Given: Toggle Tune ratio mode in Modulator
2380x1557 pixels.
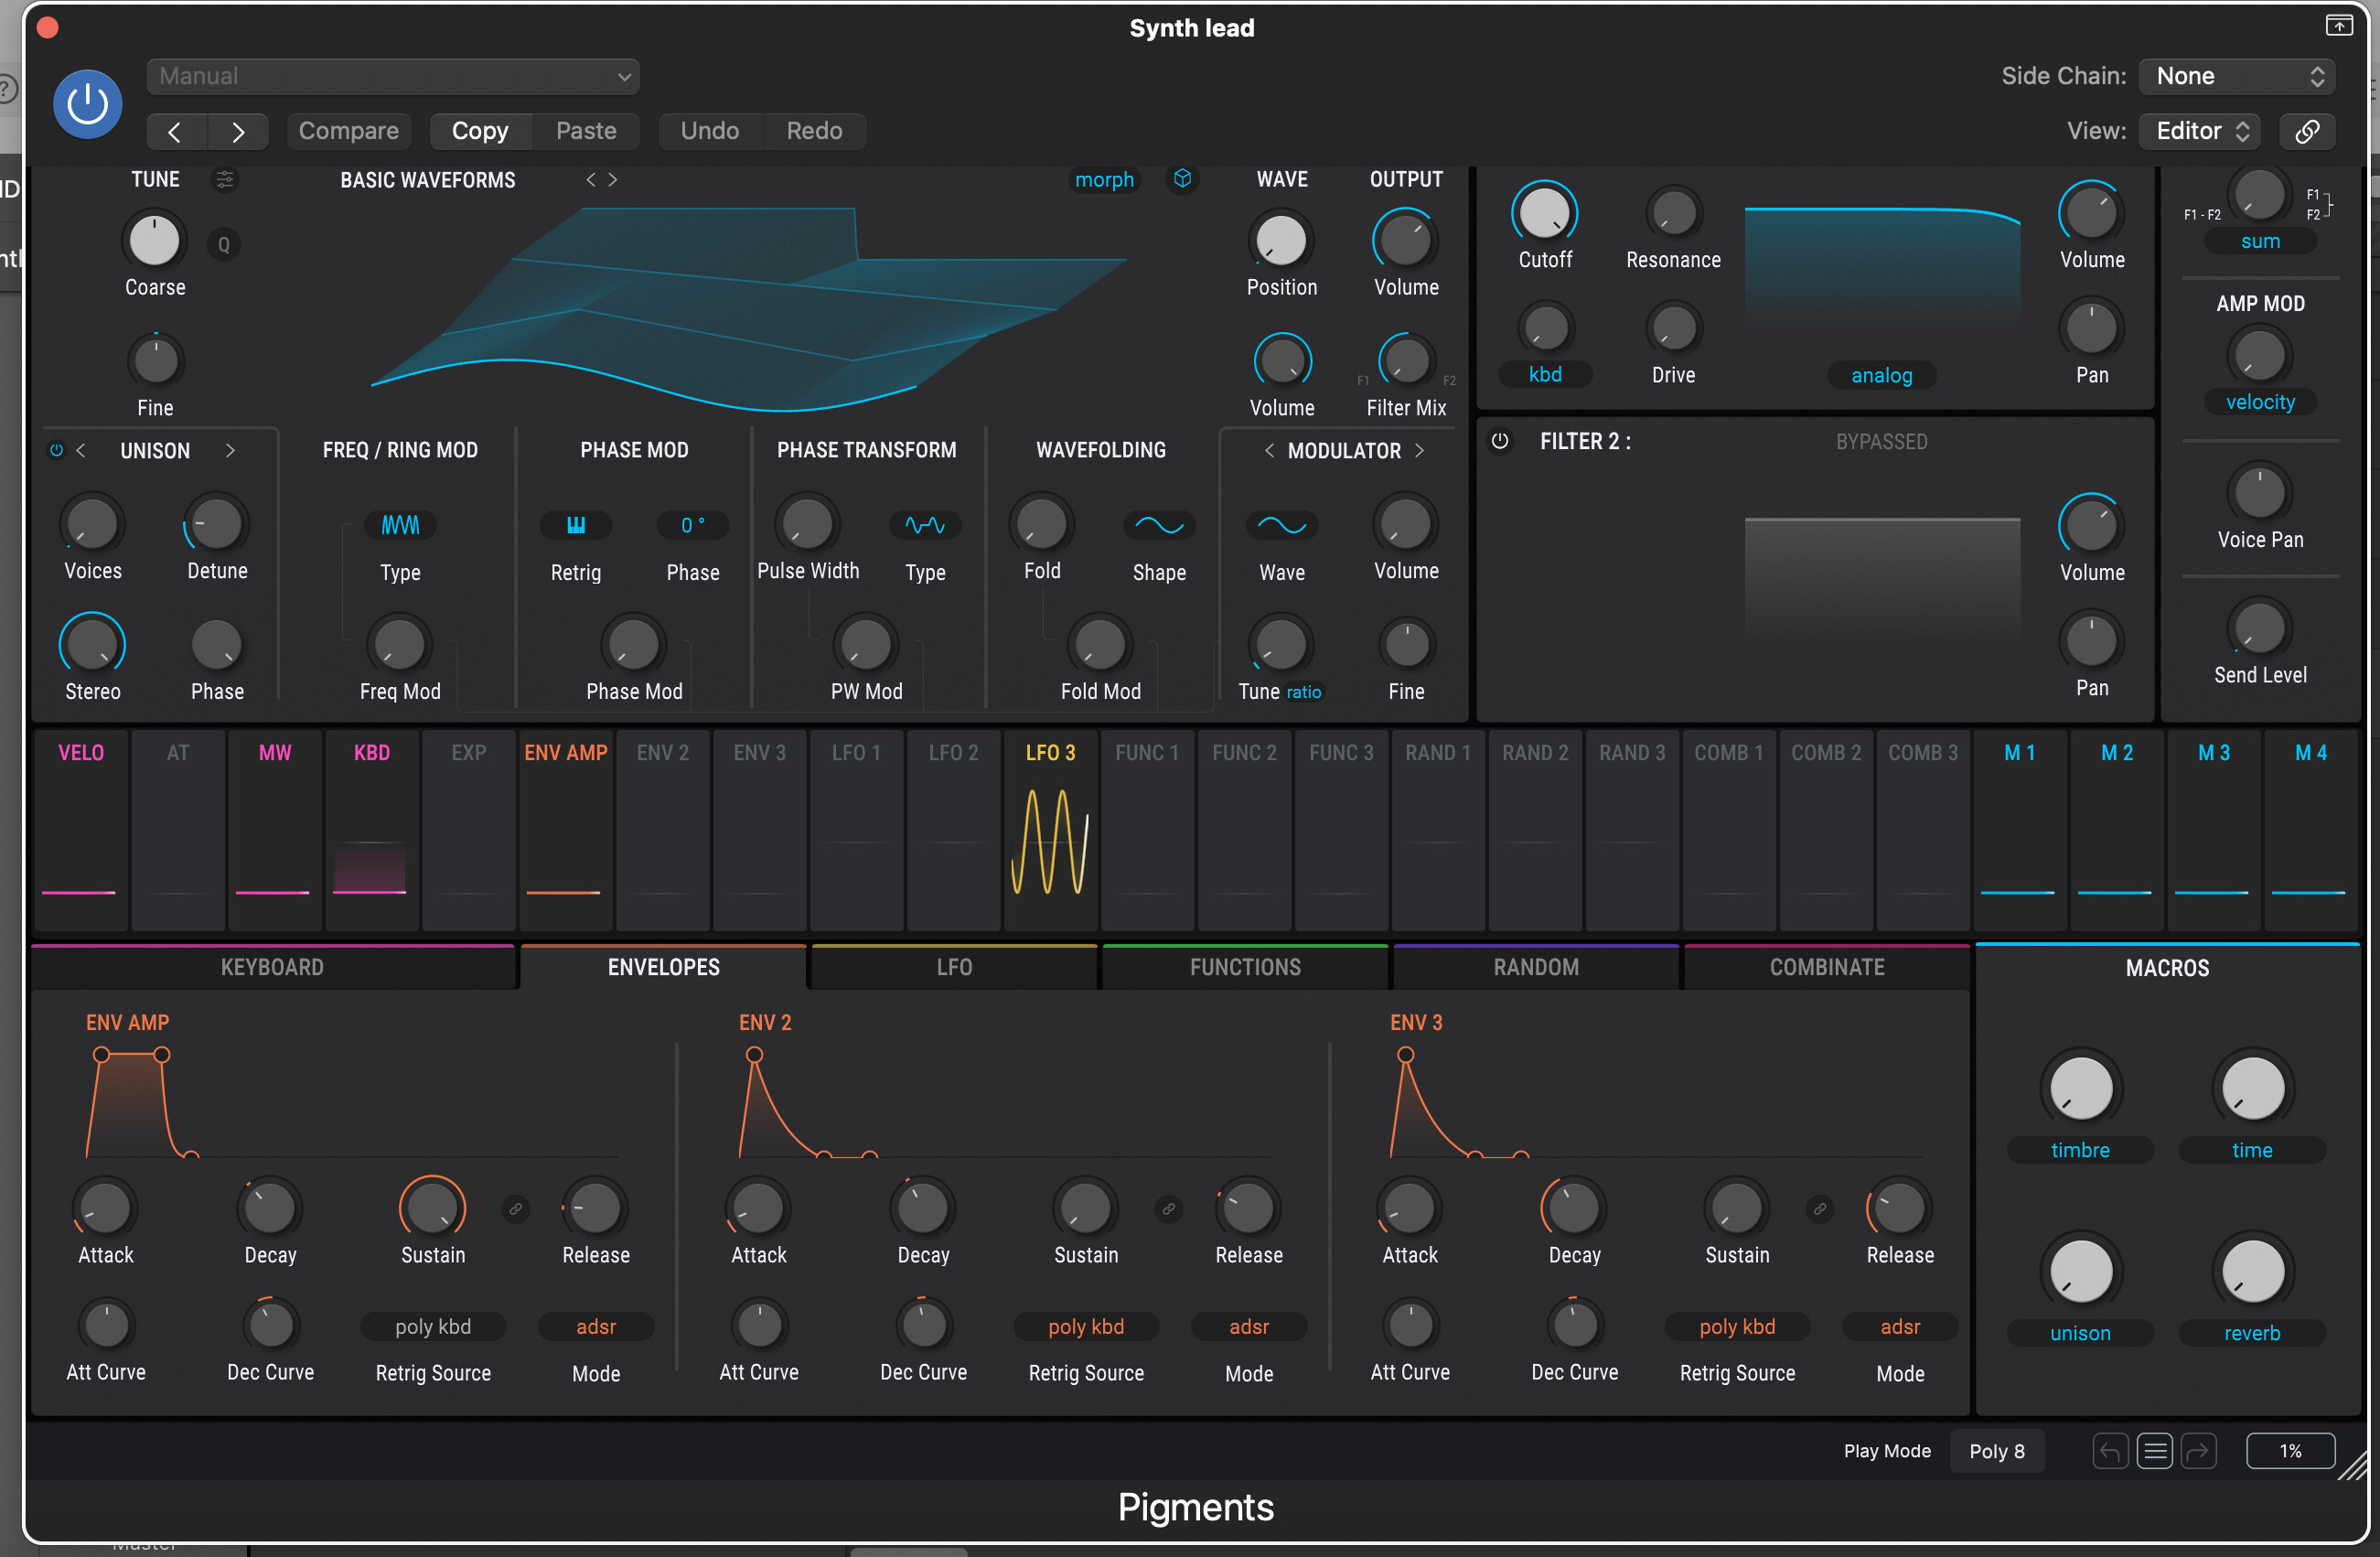Looking at the screenshot, I should pyautogui.click(x=1303, y=692).
